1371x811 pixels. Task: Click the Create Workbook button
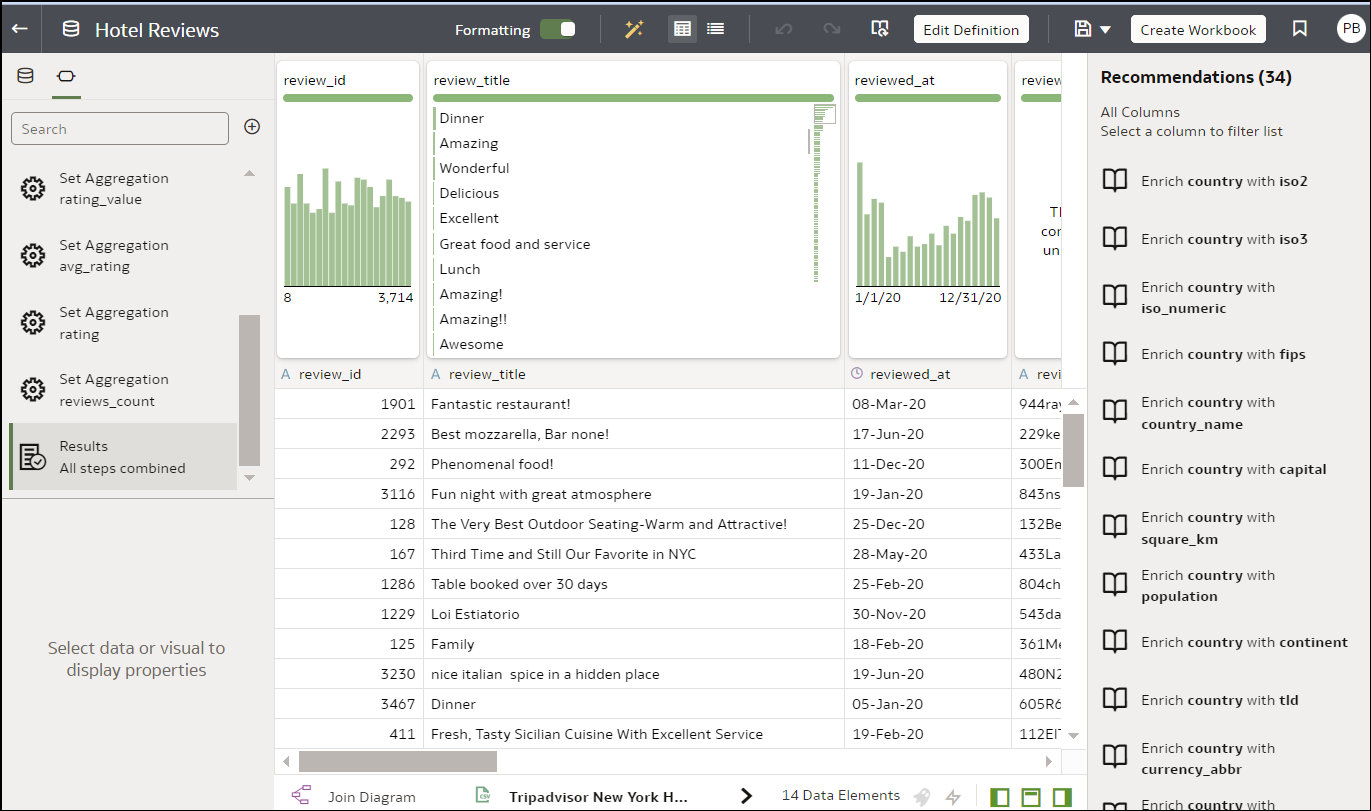pos(1198,29)
